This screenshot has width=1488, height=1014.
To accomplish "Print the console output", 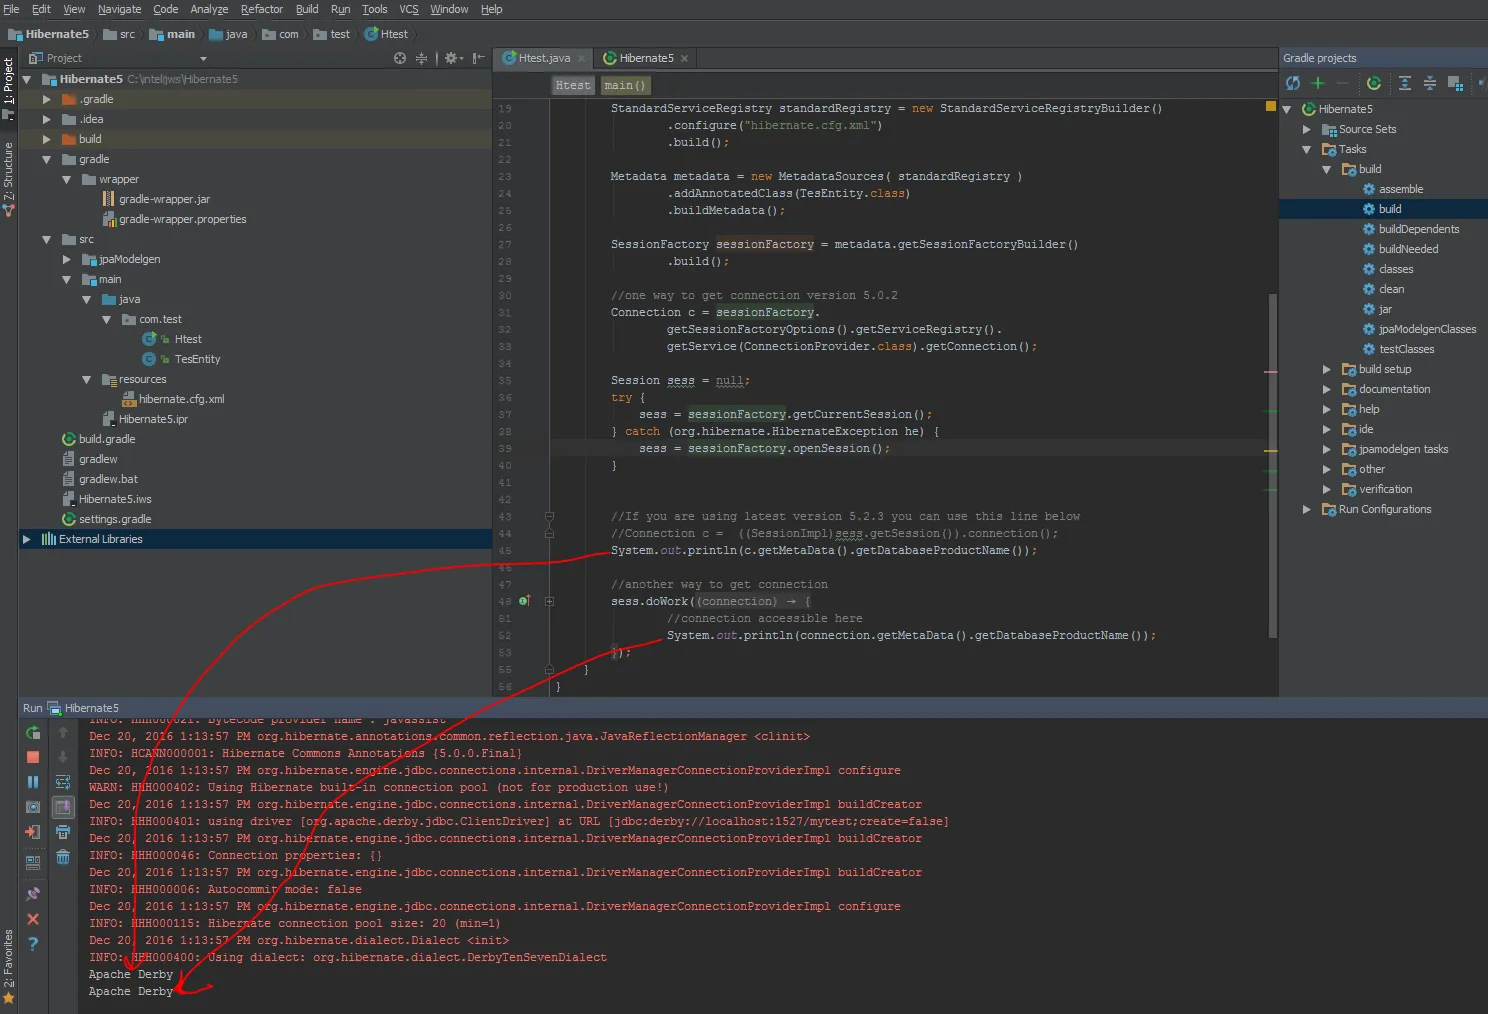I will (63, 832).
